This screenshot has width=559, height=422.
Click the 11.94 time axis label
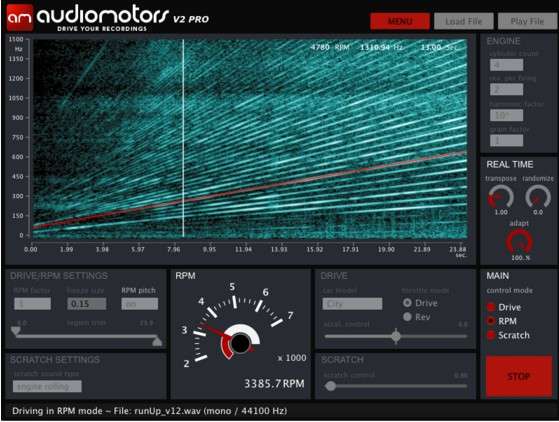point(243,249)
